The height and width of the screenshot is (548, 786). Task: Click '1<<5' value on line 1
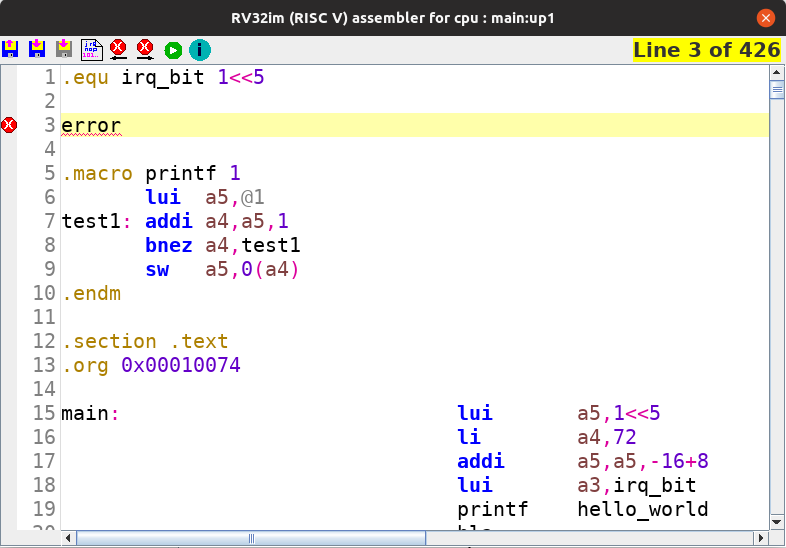[241, 78]
